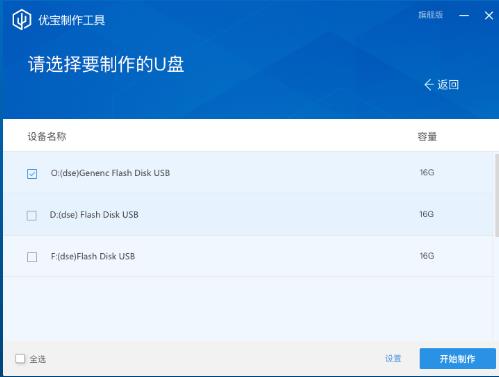Click the 返回 back arrow link

[441, 85]
